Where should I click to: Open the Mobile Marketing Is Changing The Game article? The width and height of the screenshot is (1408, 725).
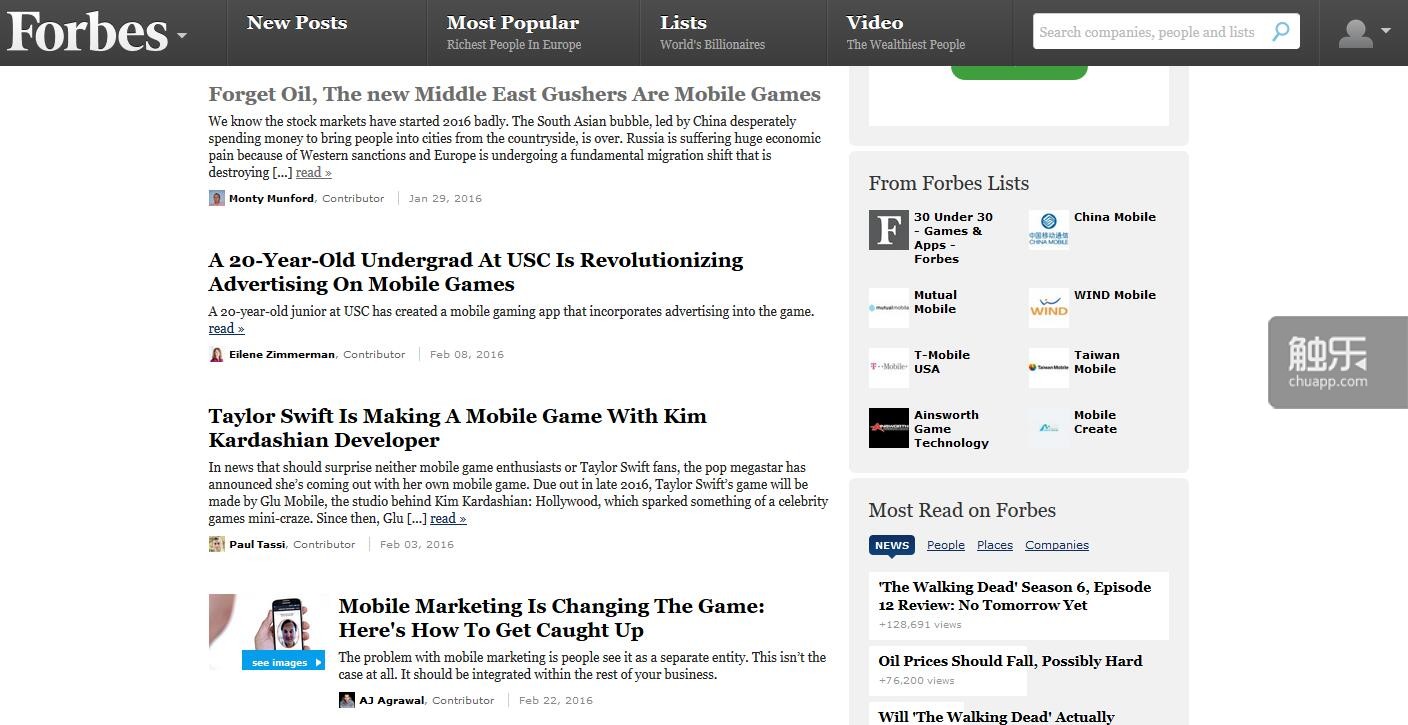(551, 618)
